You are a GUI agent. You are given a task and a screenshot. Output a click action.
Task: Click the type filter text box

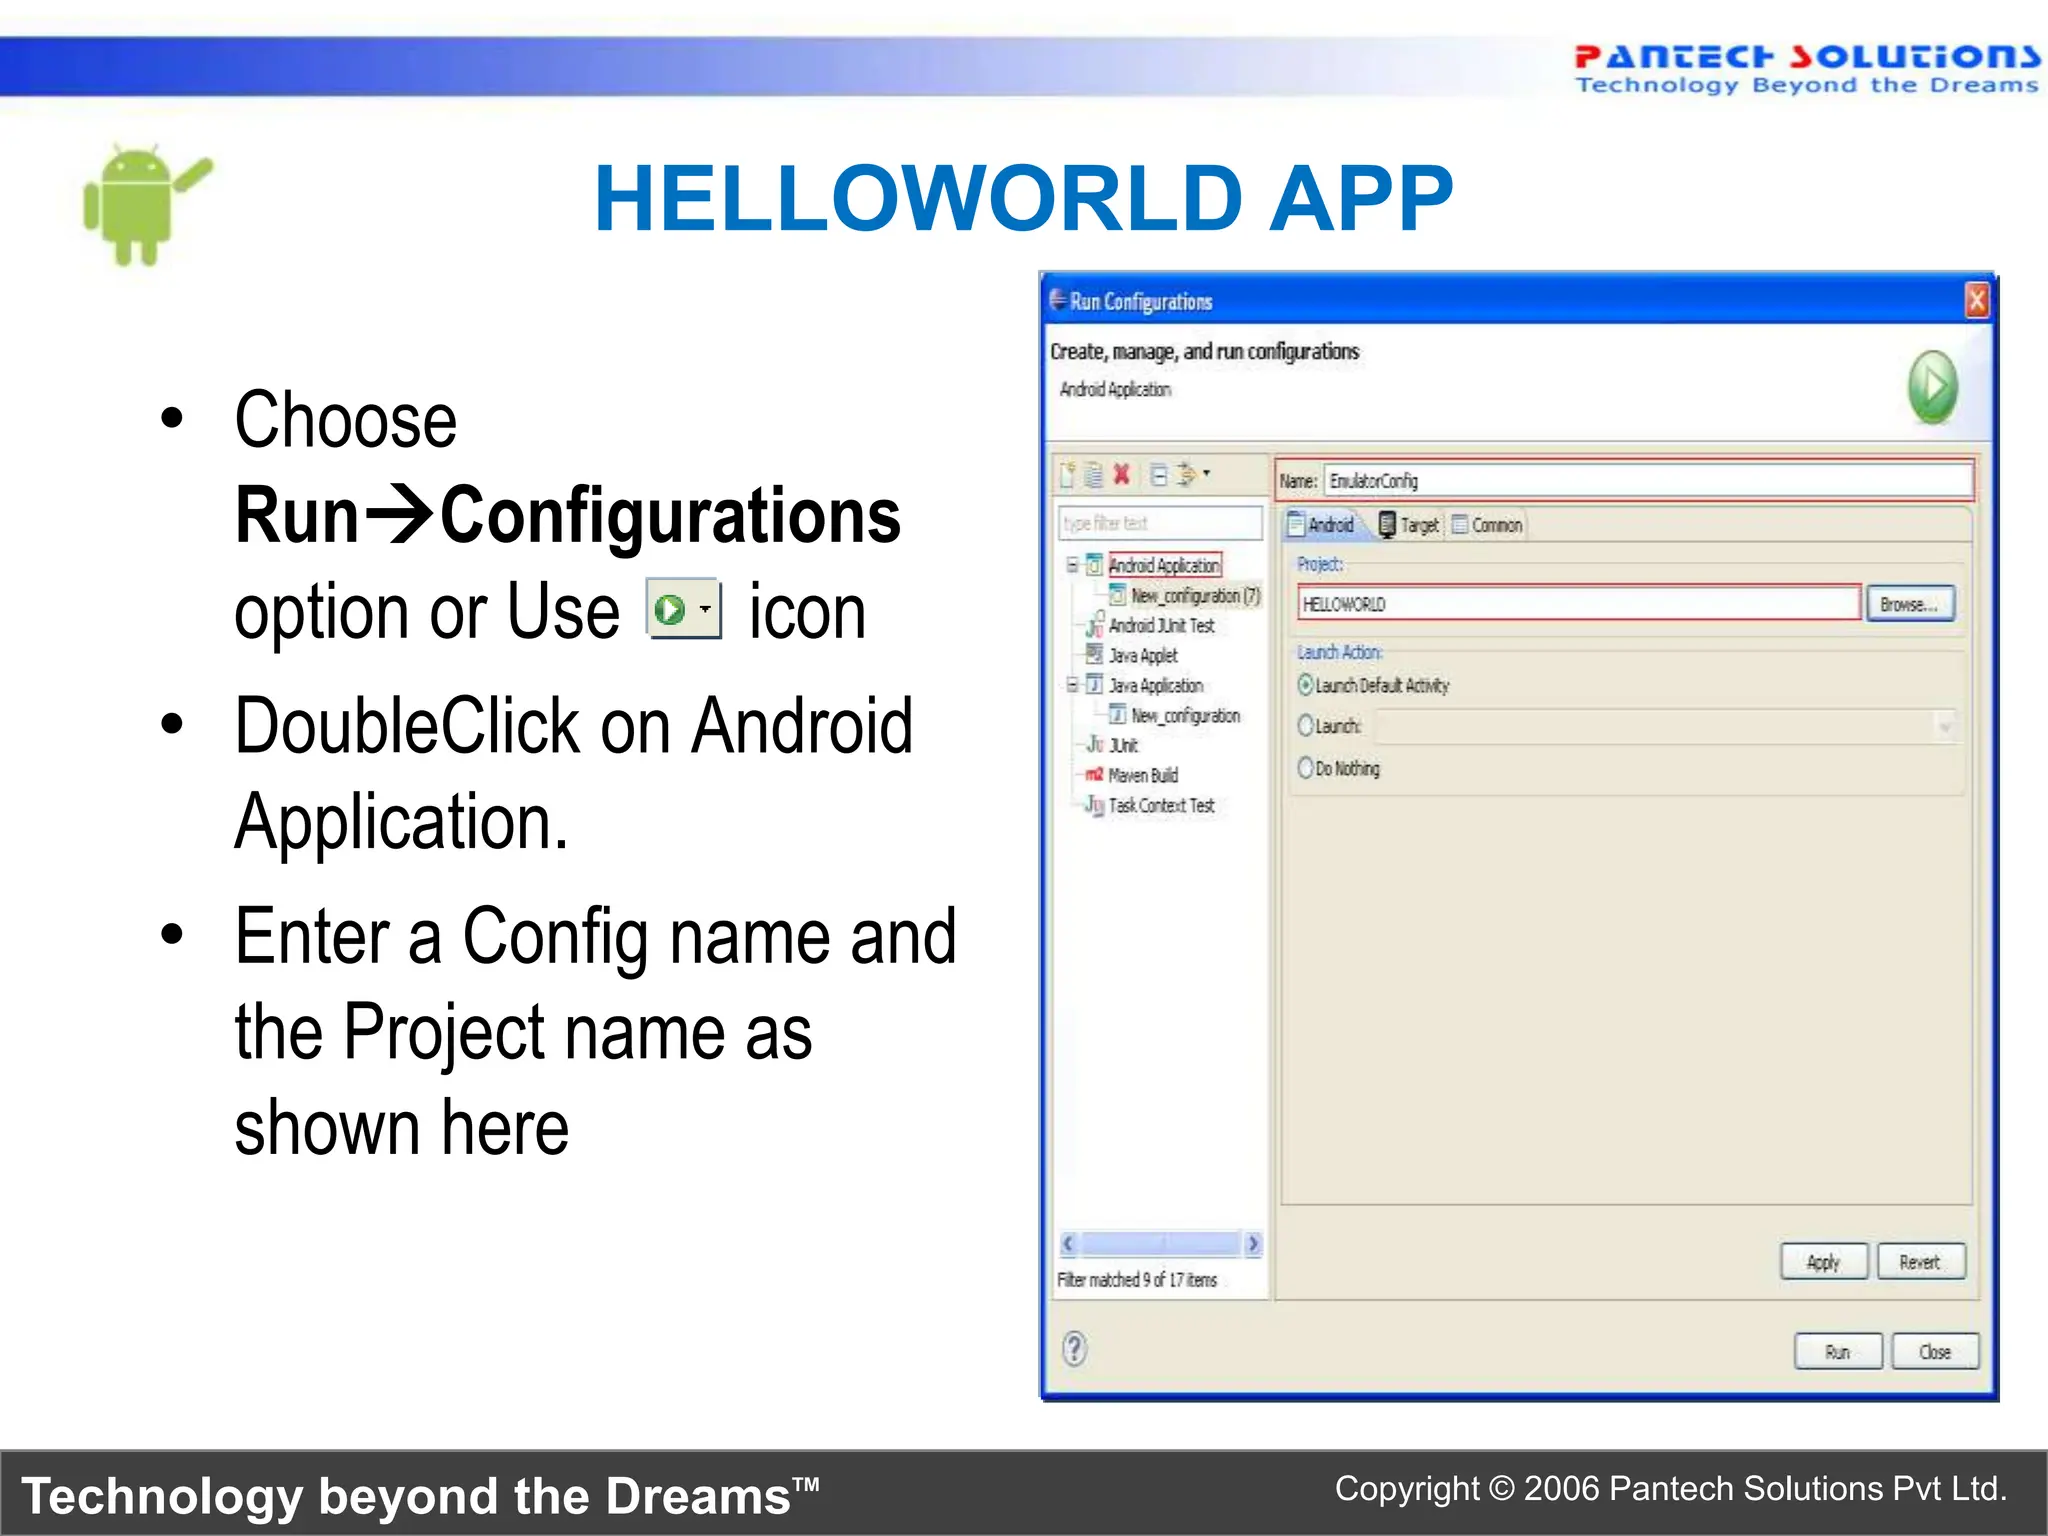point(1160,523)
